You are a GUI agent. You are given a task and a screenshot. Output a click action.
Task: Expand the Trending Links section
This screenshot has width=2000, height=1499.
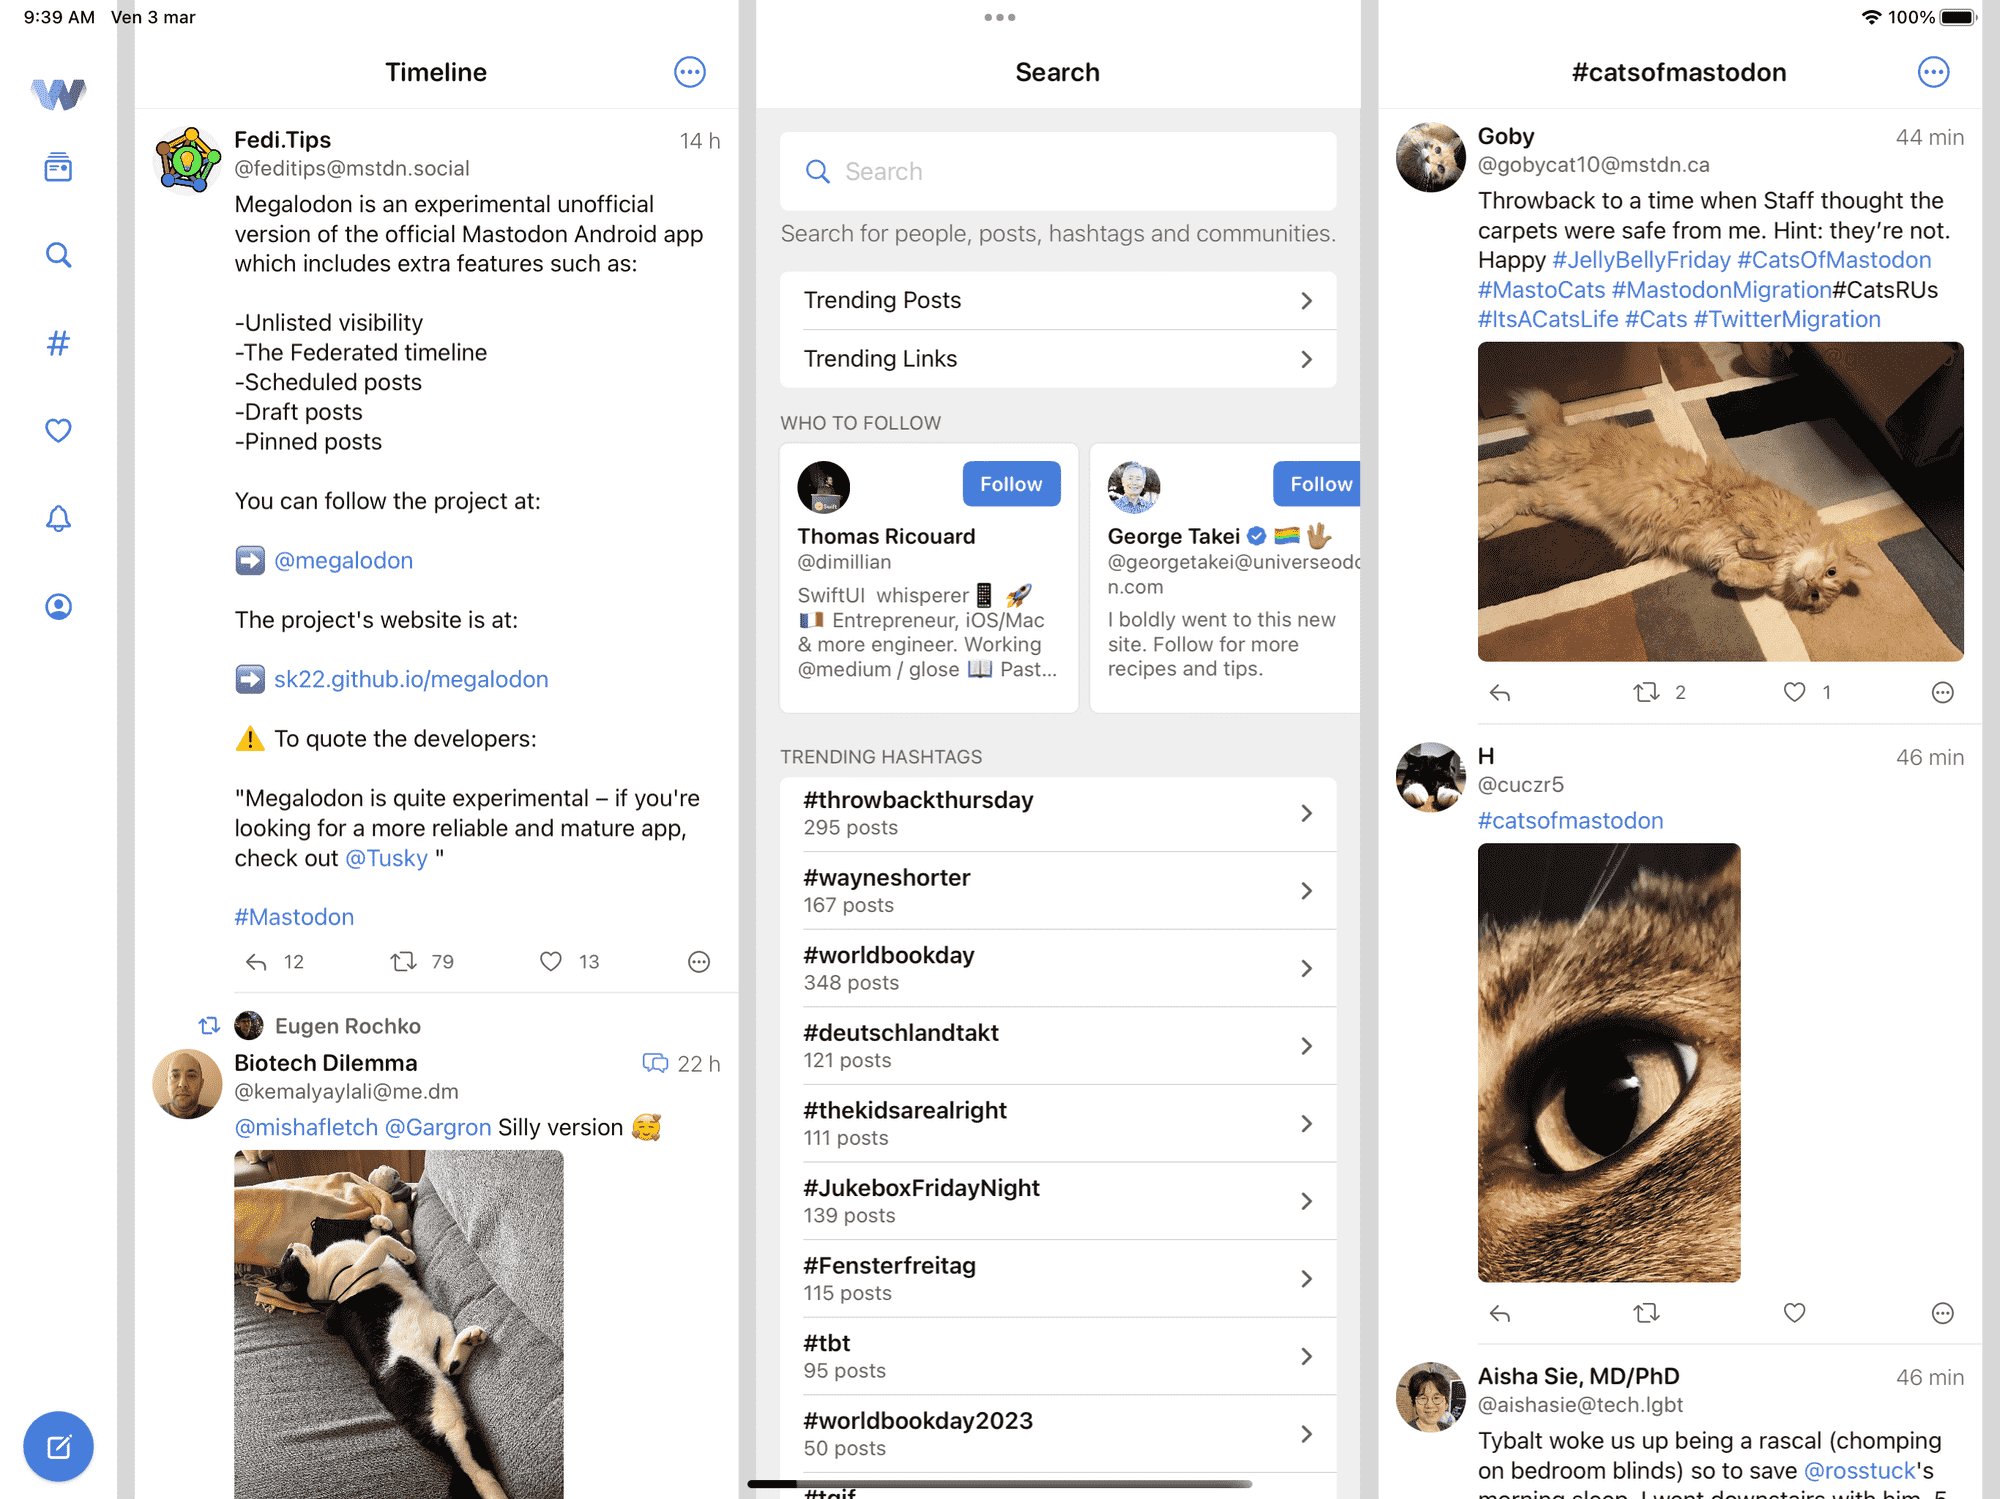(x=1058, y=357)
